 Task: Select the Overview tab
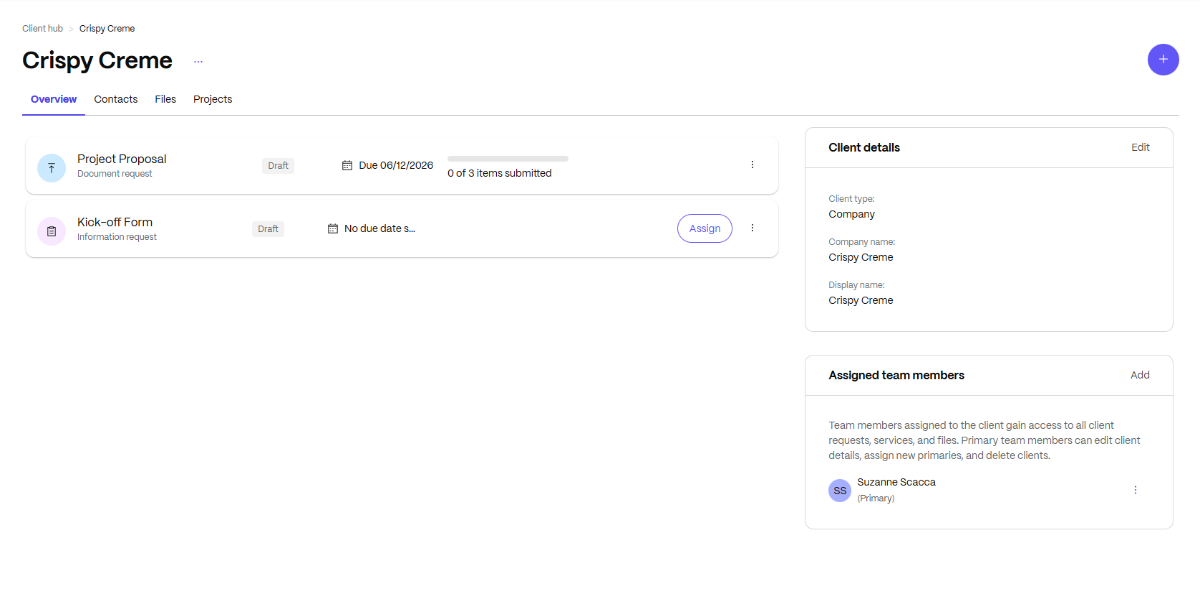pos(53,99)
